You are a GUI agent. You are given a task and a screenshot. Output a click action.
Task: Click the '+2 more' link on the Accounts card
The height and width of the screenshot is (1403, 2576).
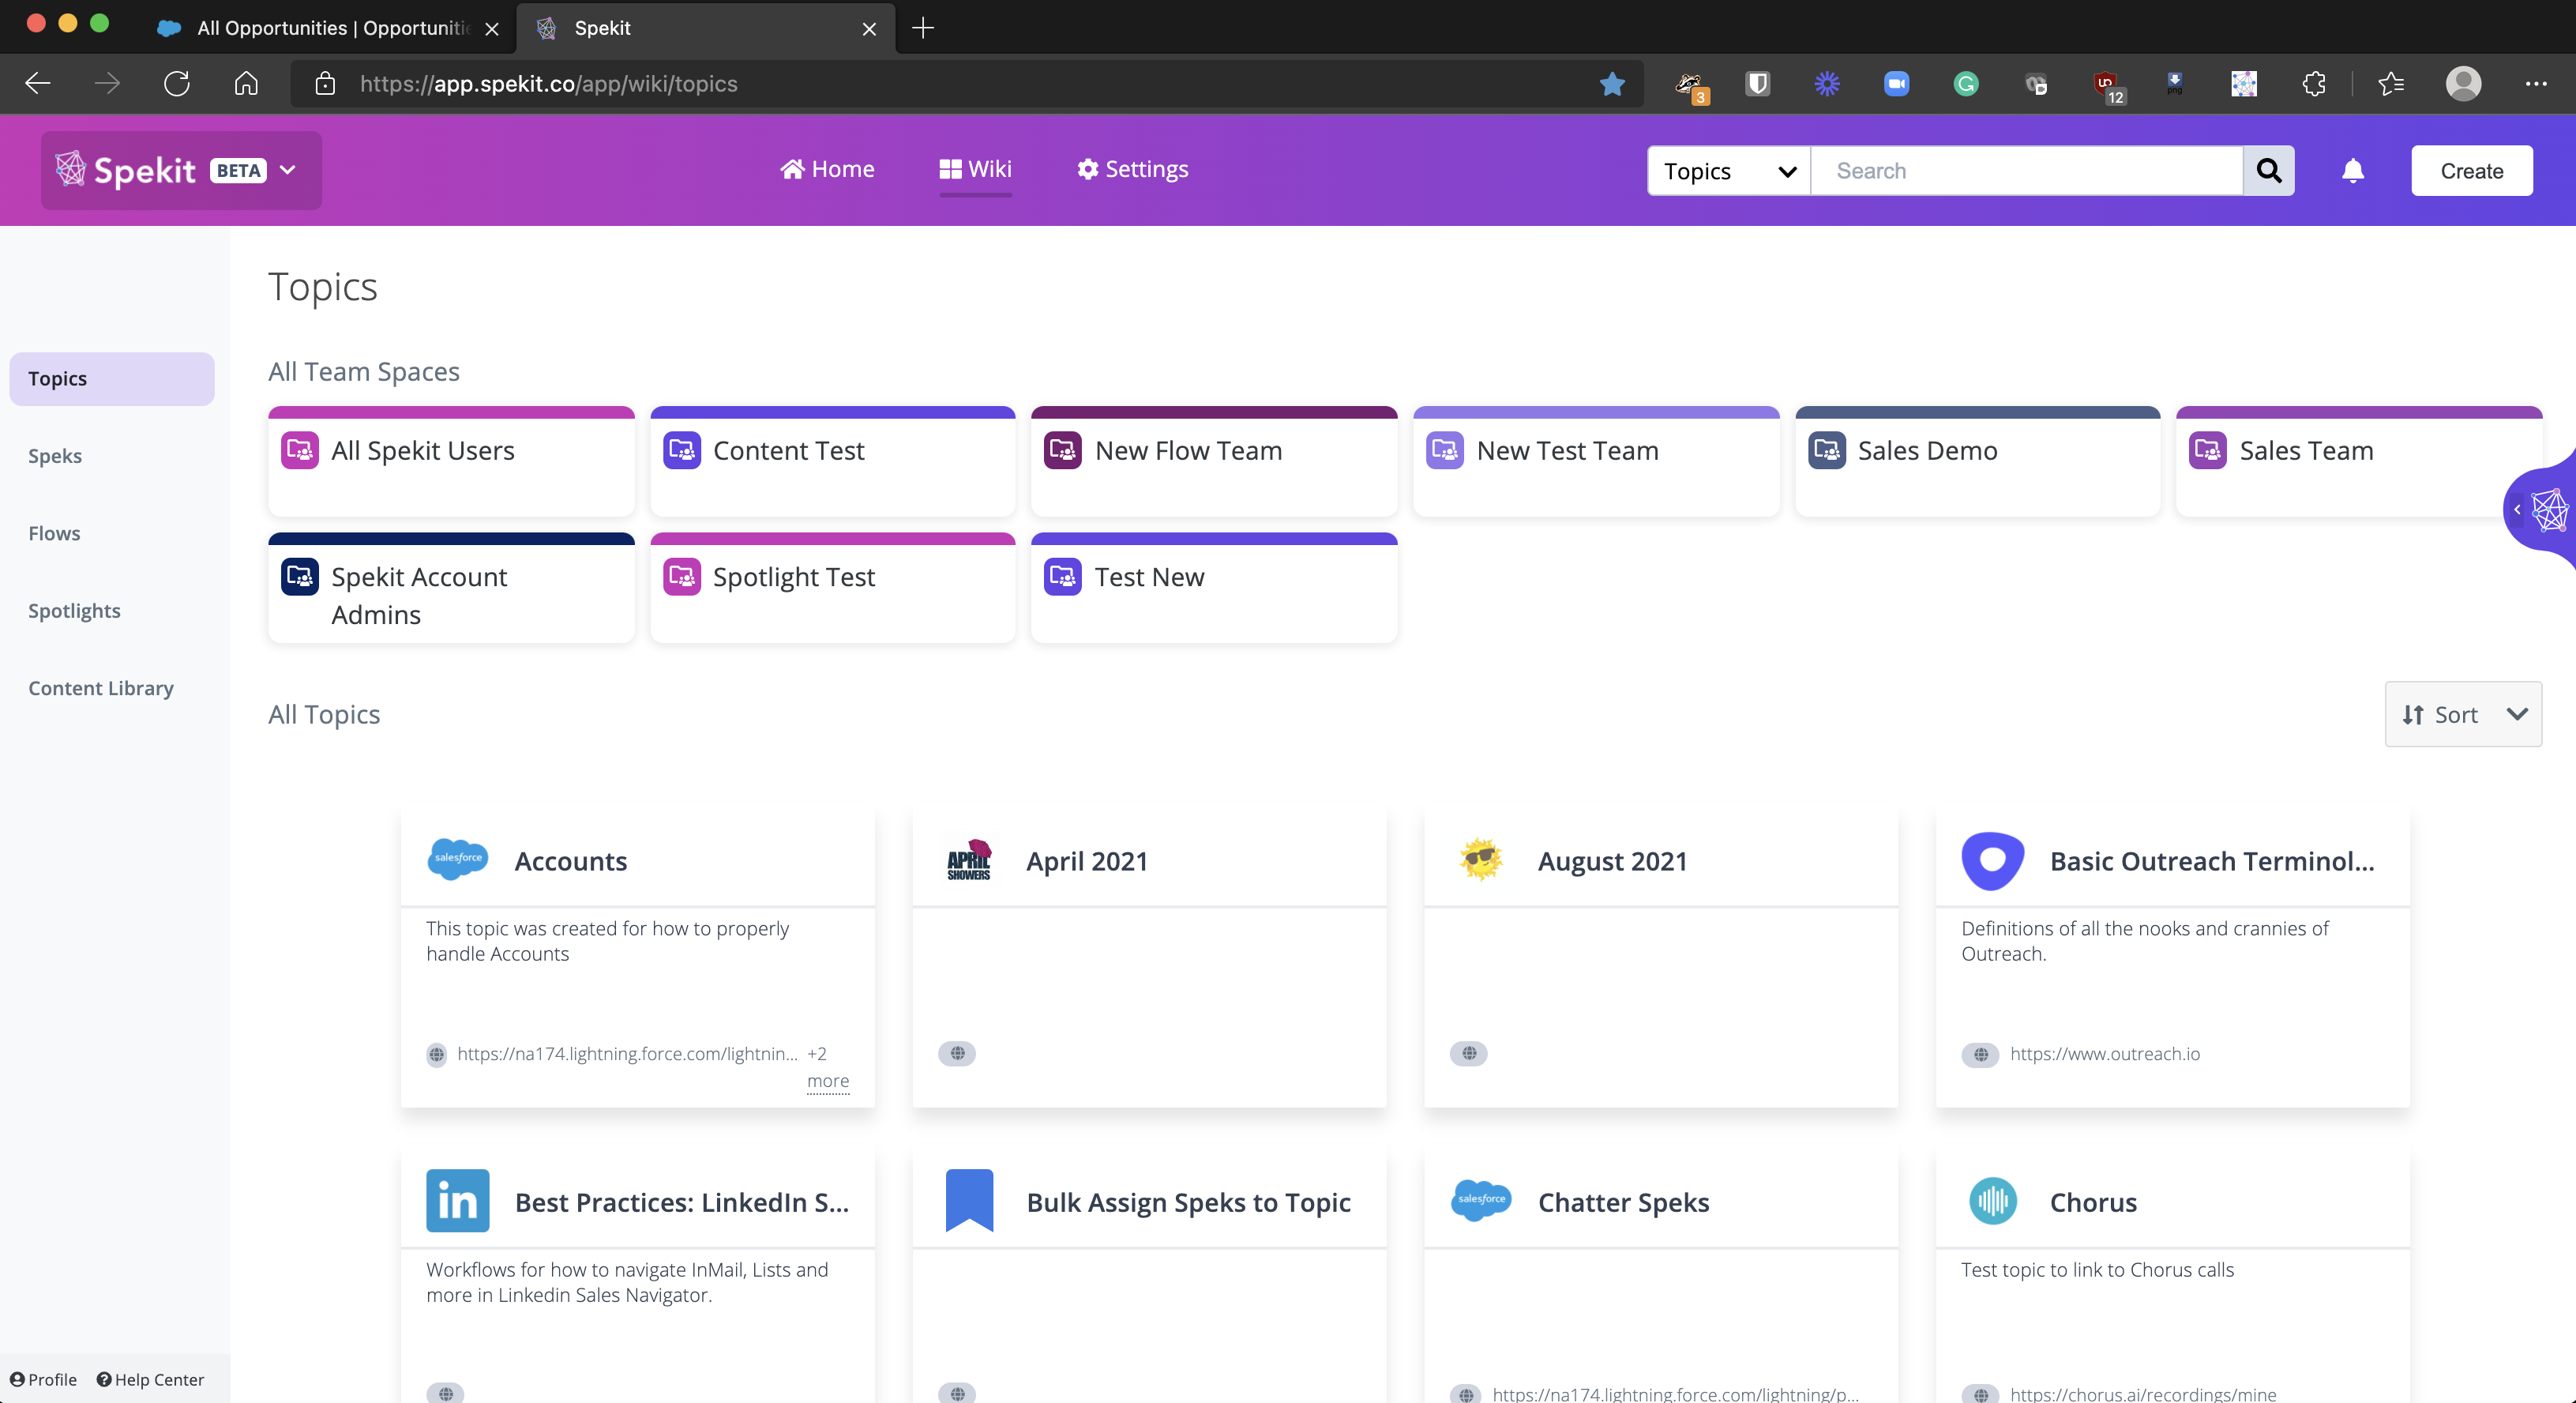point(827,1080)
